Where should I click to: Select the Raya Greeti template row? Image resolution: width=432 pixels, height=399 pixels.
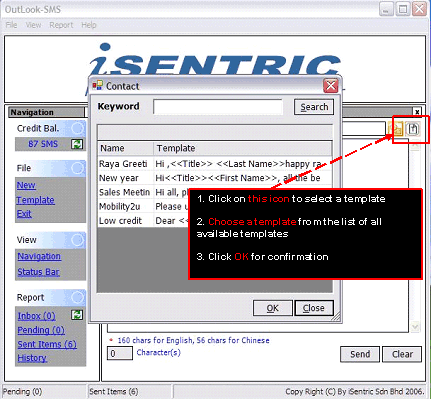coord(215,164)
